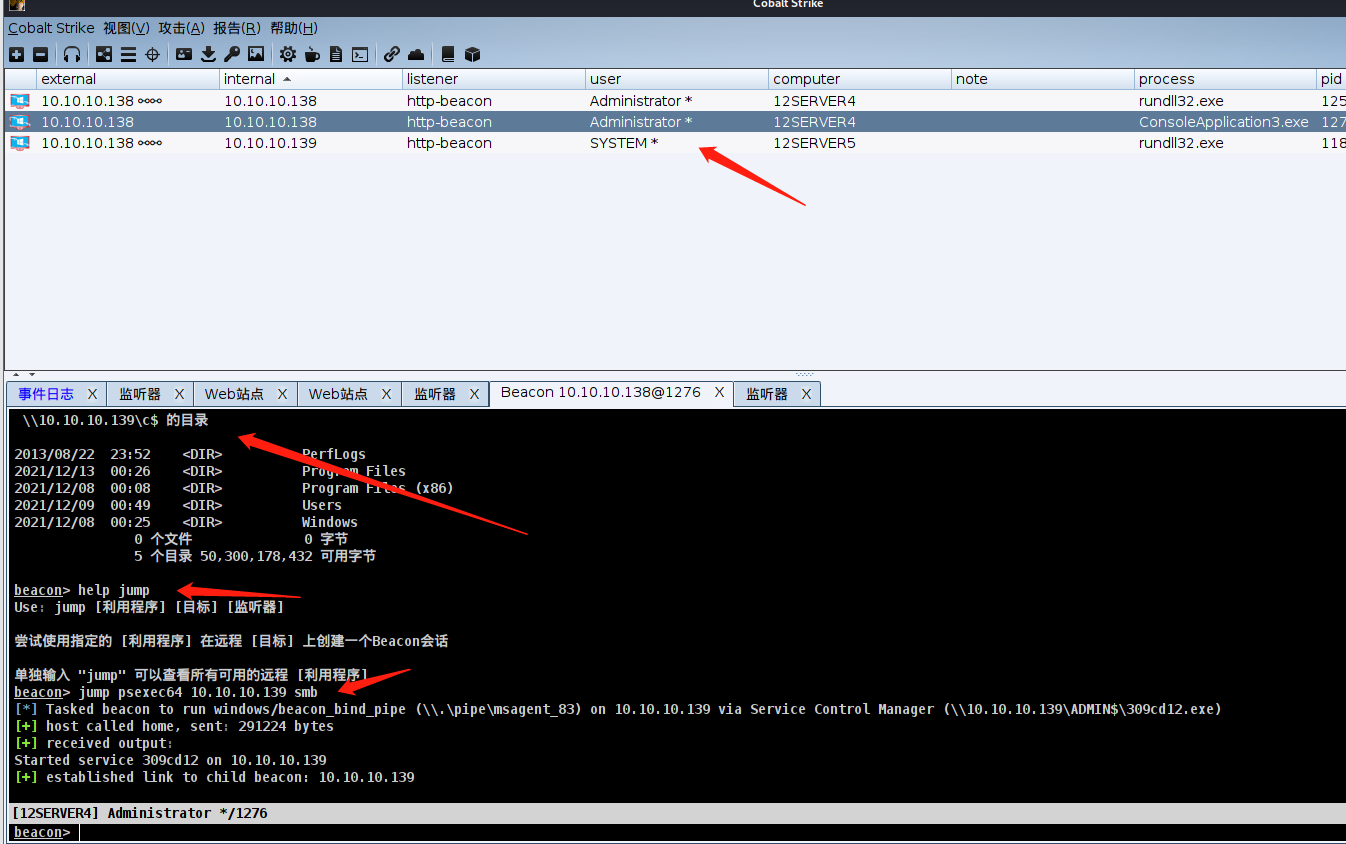
Task: Open the 攻击(A) menu
Action: pos(181,28)
